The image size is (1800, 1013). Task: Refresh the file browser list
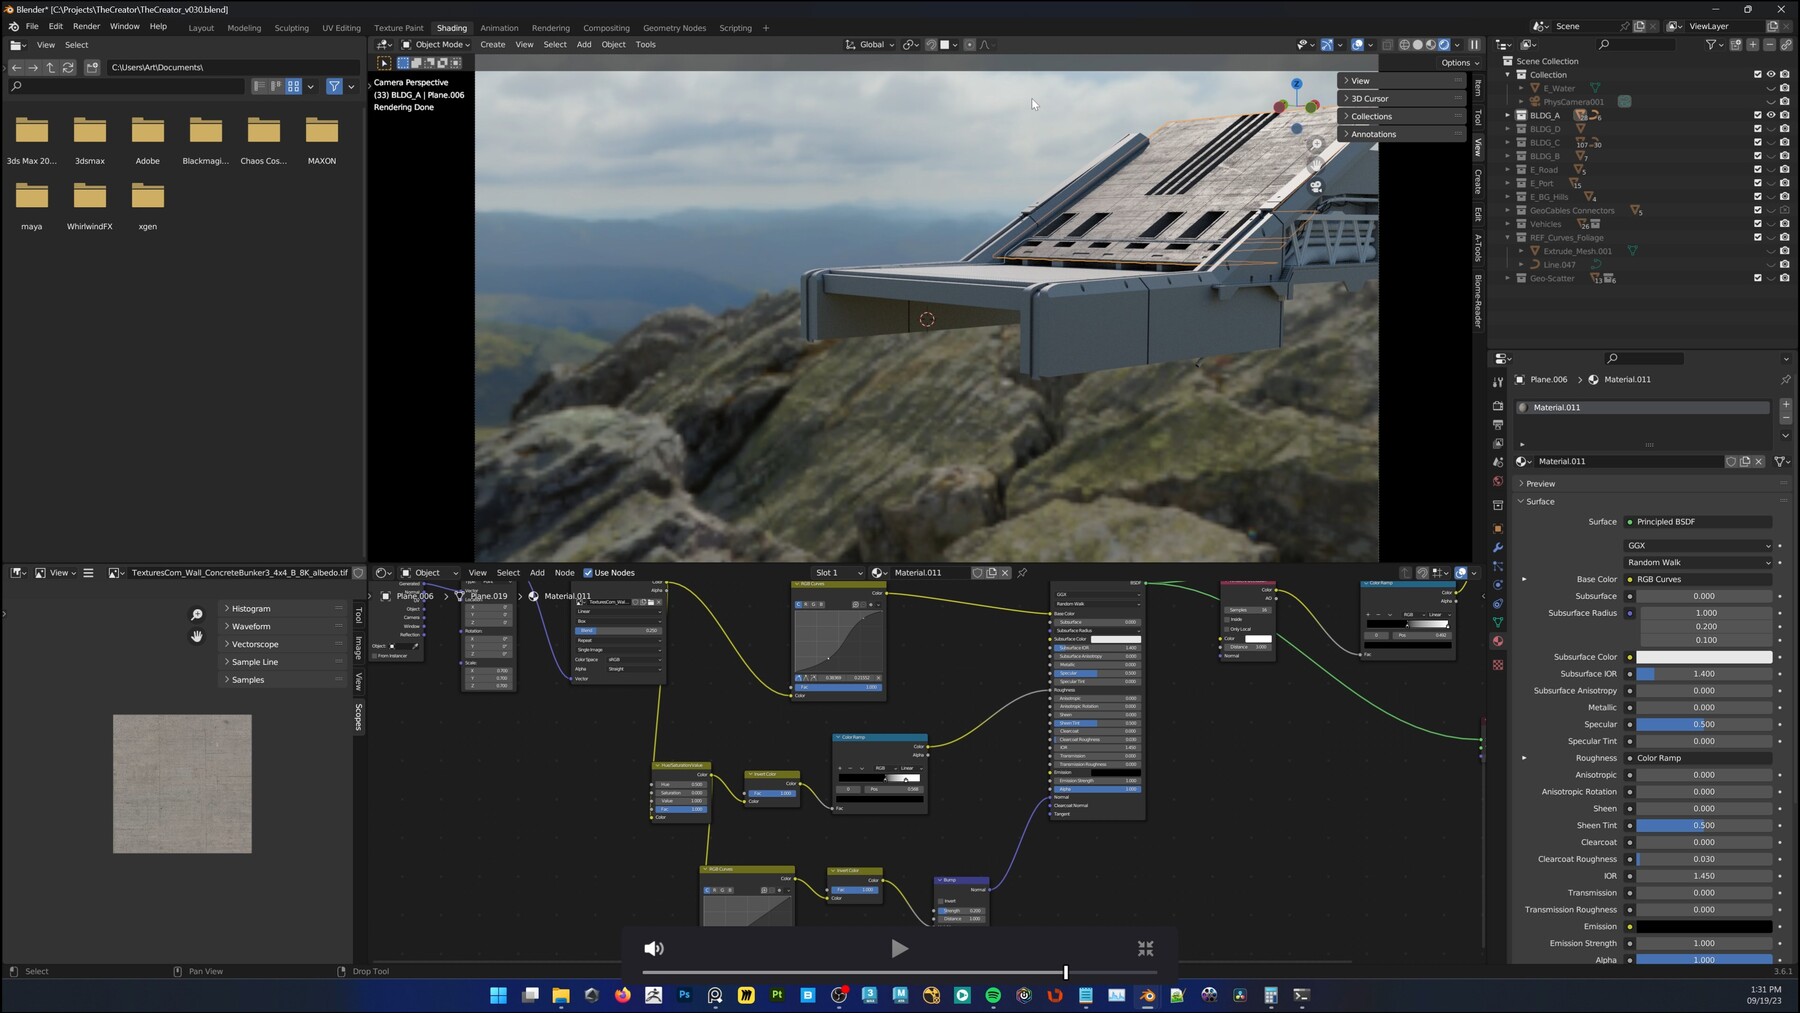68,67
